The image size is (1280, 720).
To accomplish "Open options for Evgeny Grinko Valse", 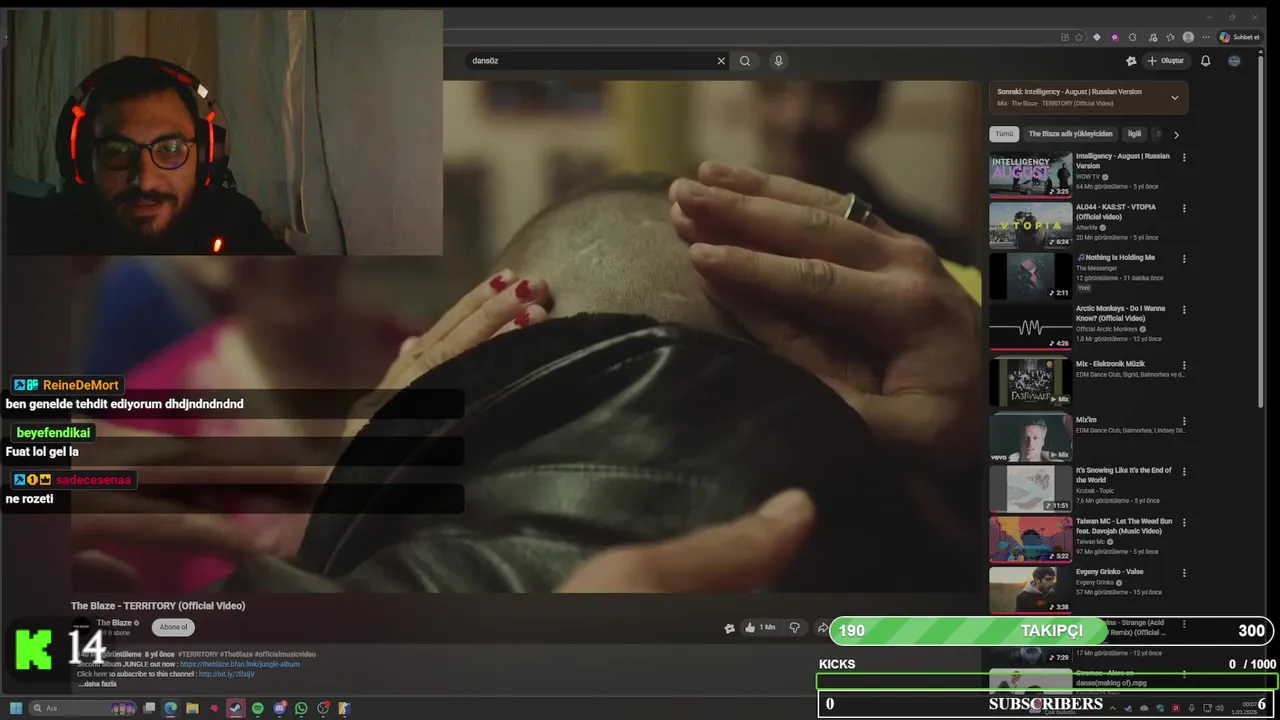I will coord(1184,573).
